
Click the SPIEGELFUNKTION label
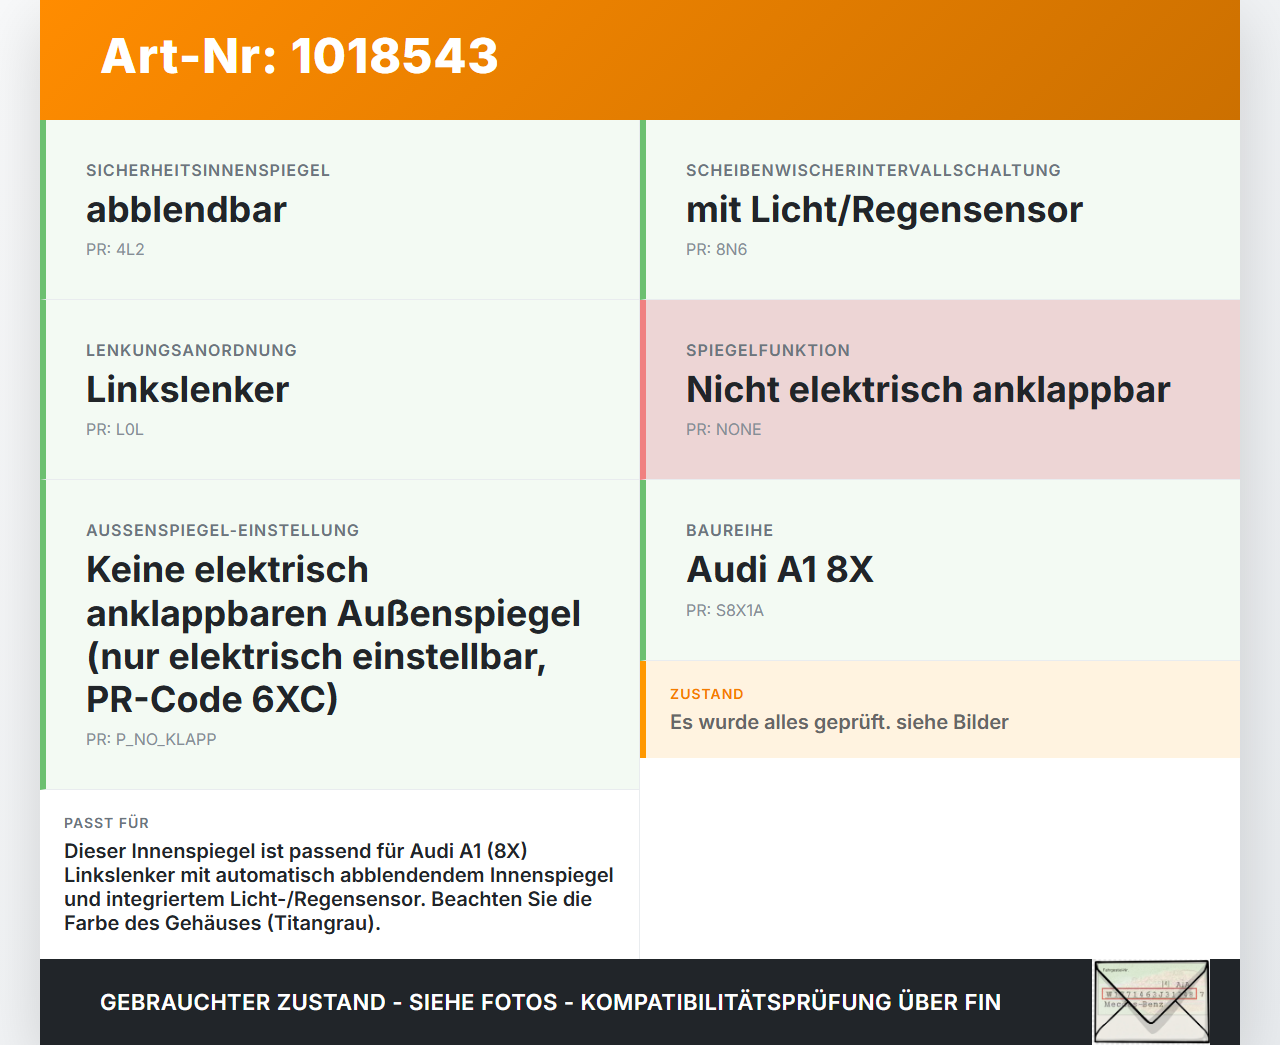[768, 350]
